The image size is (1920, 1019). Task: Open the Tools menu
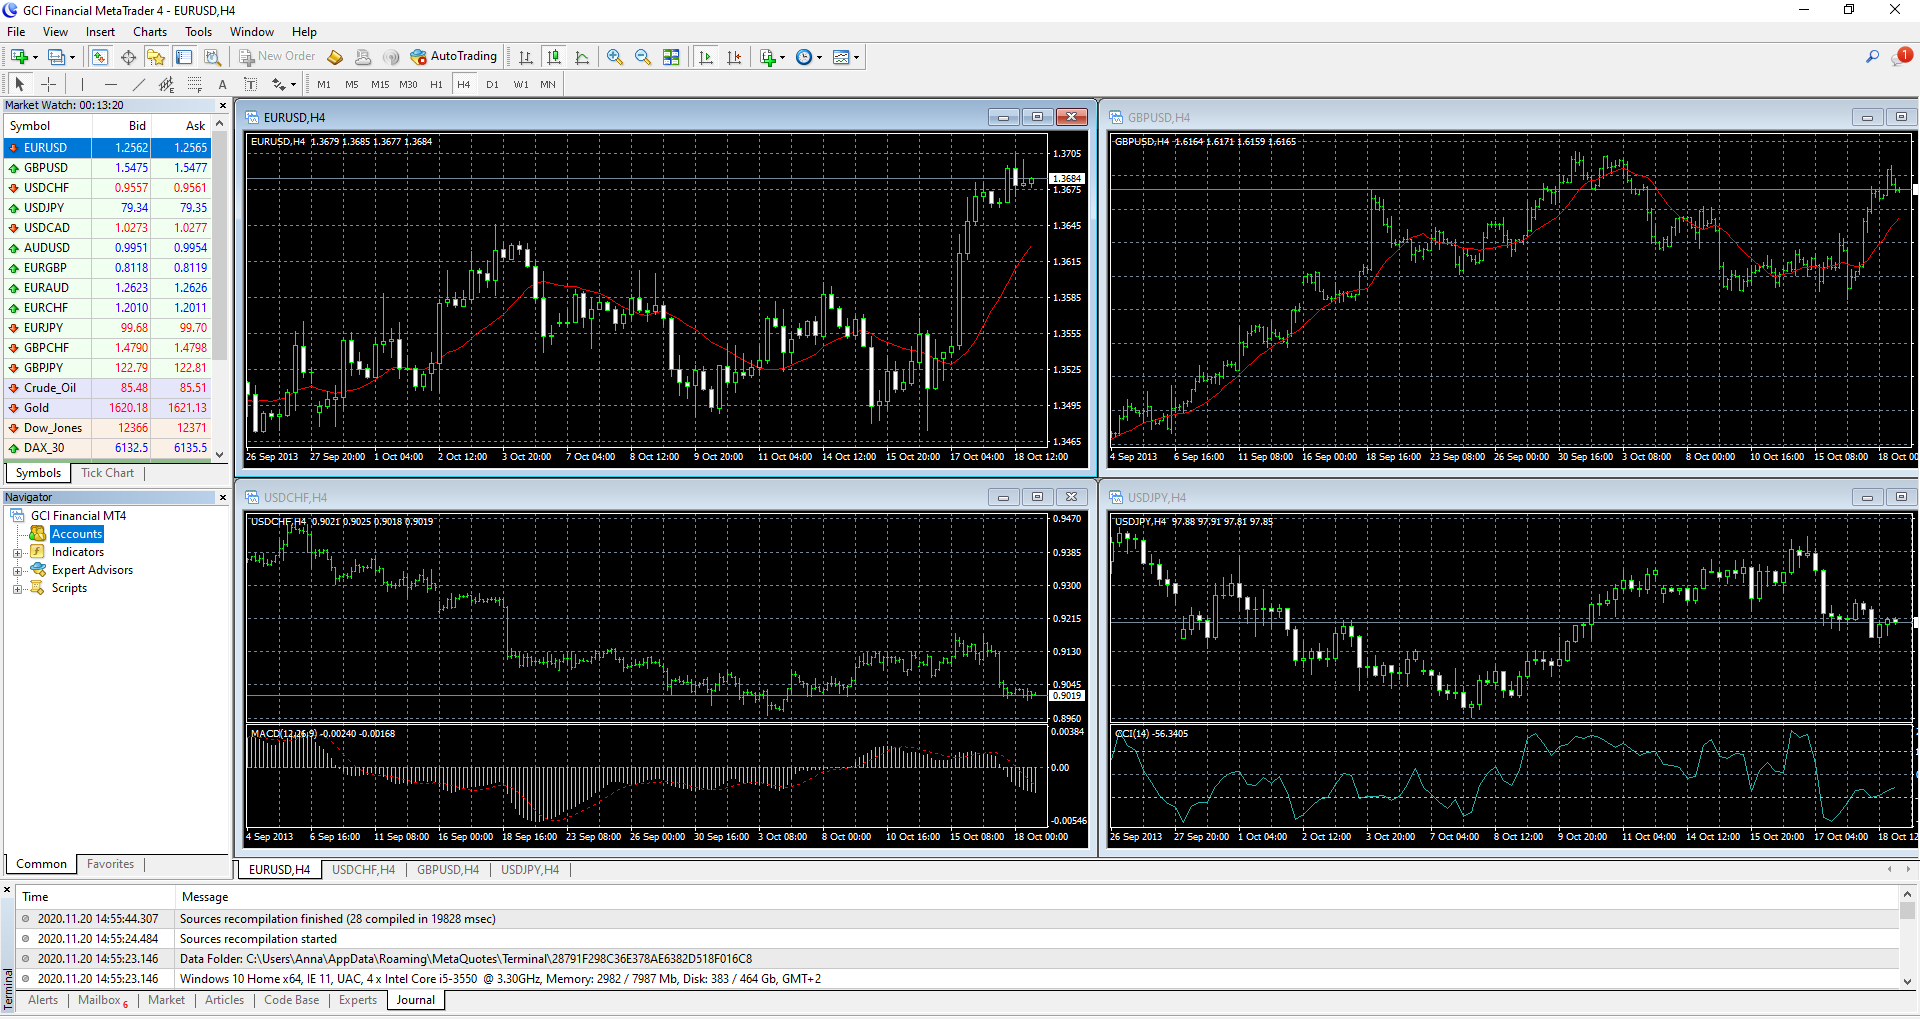pos(198,32)
